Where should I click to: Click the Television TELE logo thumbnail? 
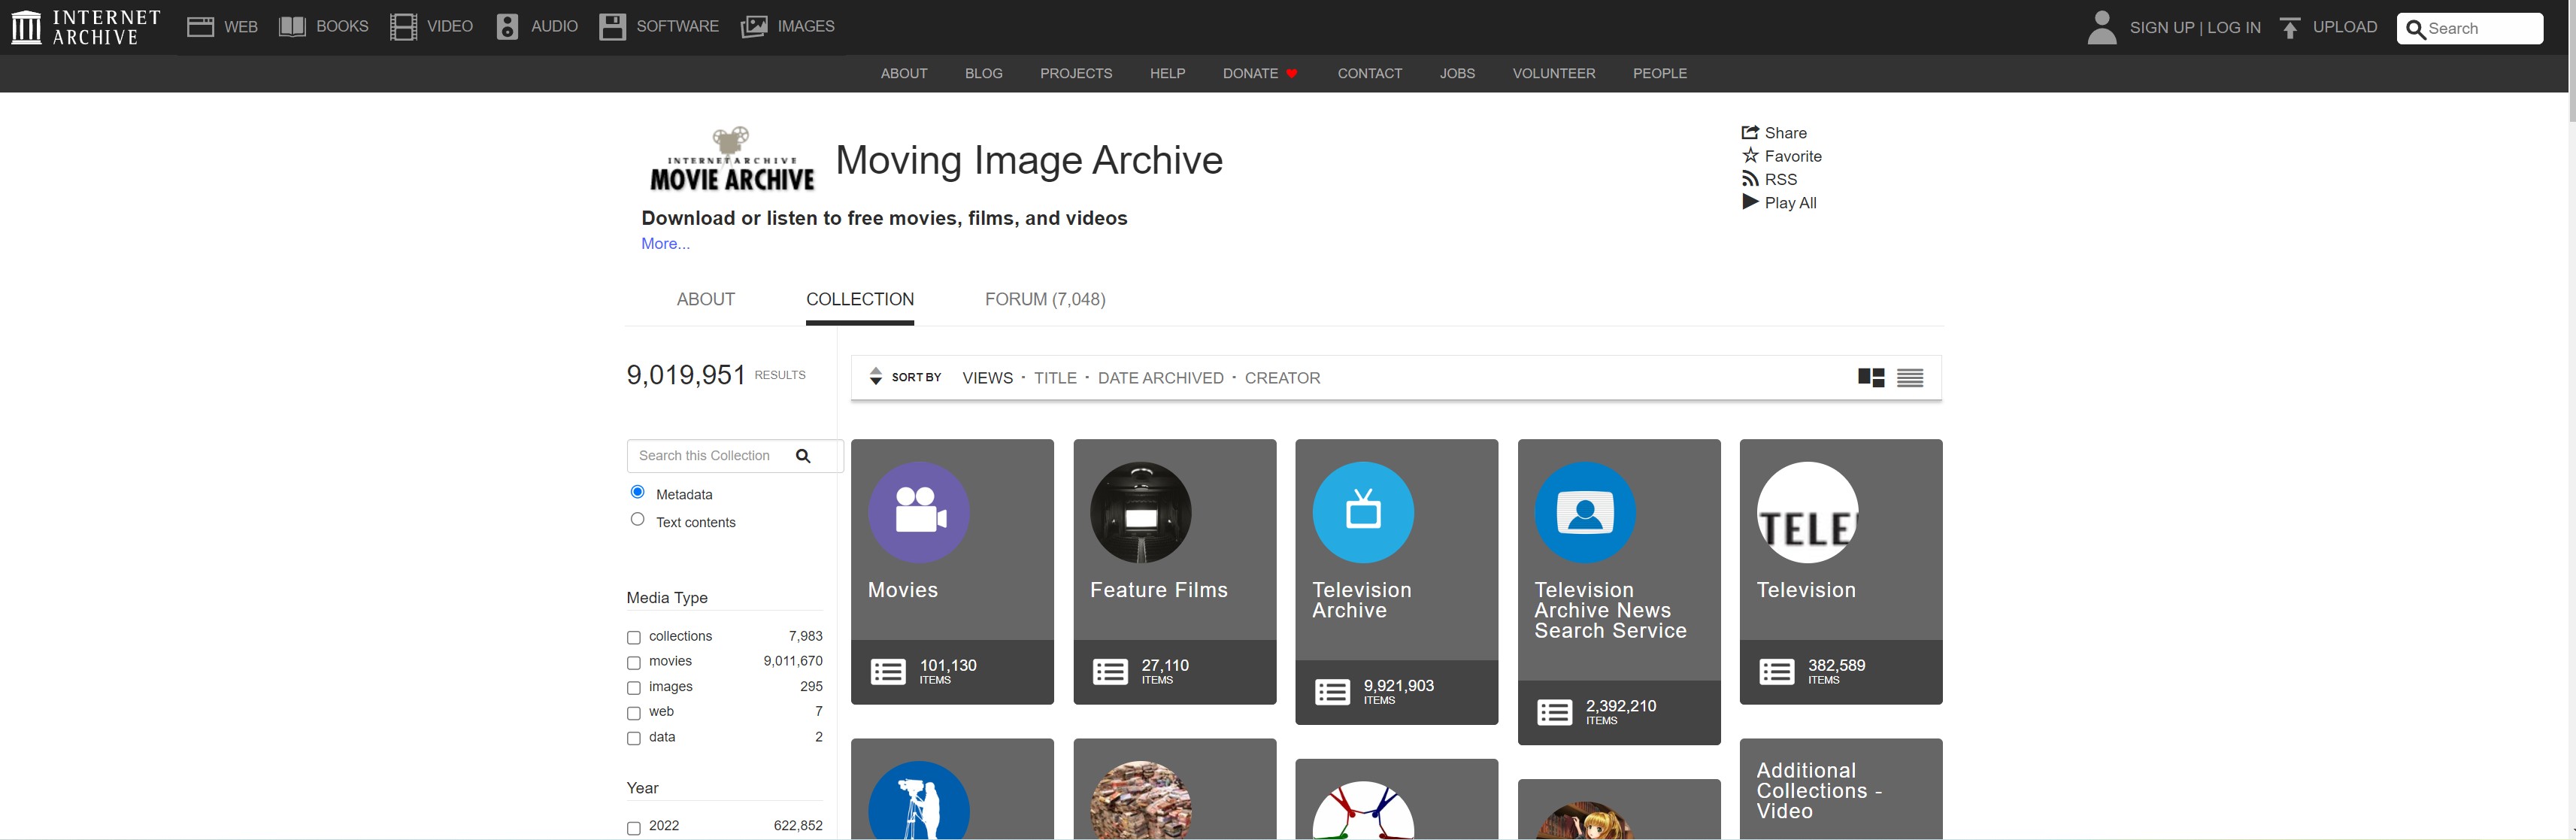pyautogui.click(x=1807, y=512)
